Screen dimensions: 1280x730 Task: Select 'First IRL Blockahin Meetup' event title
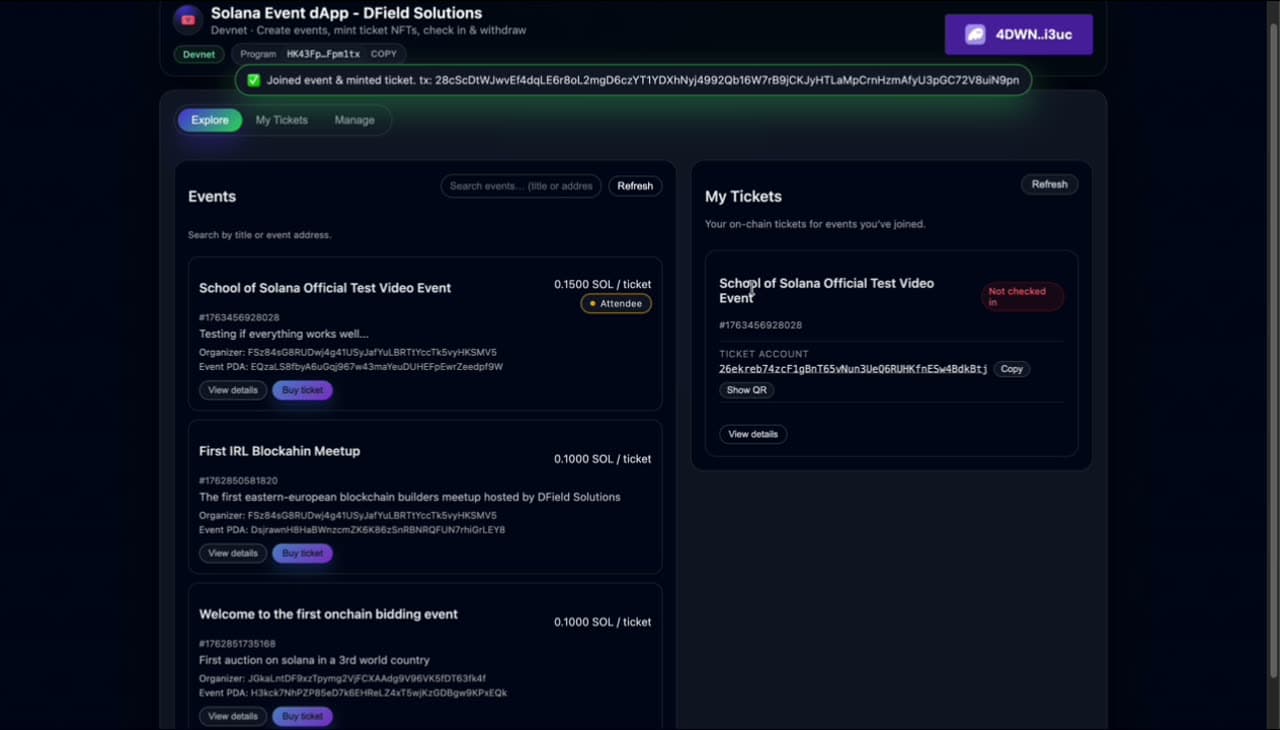click(x=279, y=451)
